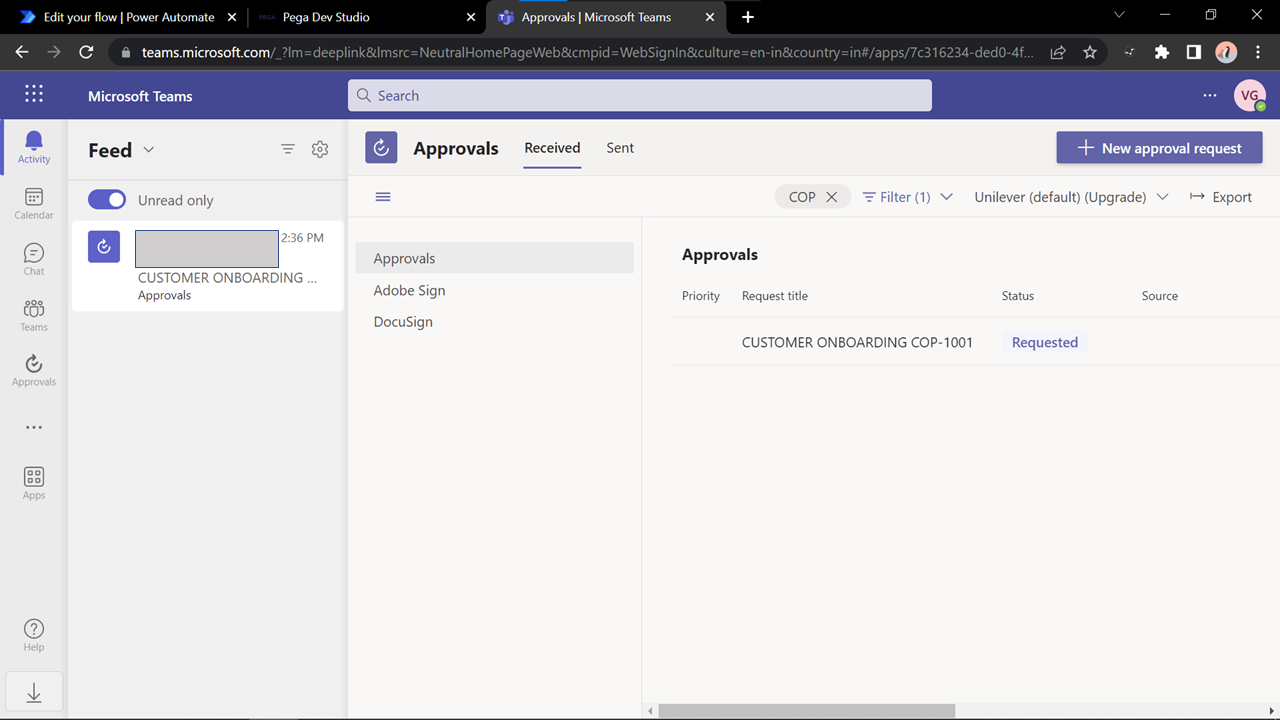Open the Apps store icon
The image size is (1280, 720).
click(x=34, y=483)
